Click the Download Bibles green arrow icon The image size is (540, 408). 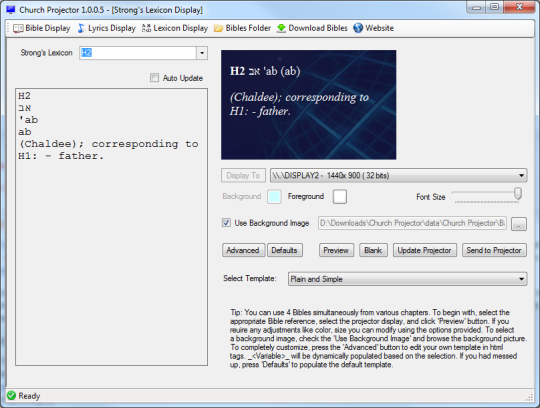[281, 28]
